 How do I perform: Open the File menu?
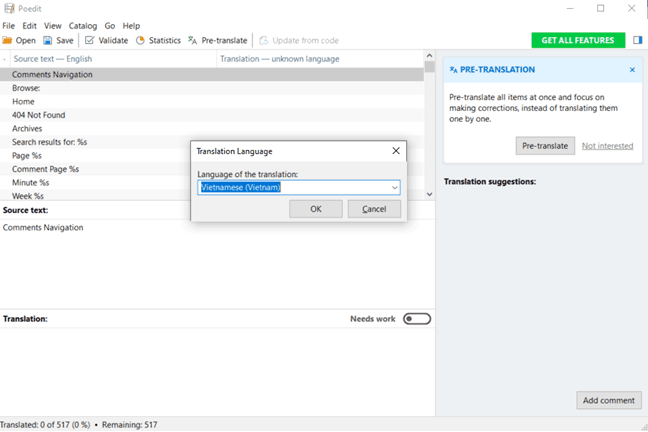(x=8, y=26)
